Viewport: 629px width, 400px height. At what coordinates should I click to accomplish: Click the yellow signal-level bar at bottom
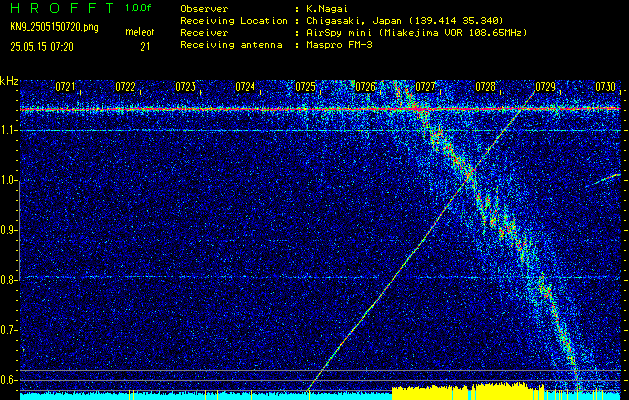click(467, 391)
